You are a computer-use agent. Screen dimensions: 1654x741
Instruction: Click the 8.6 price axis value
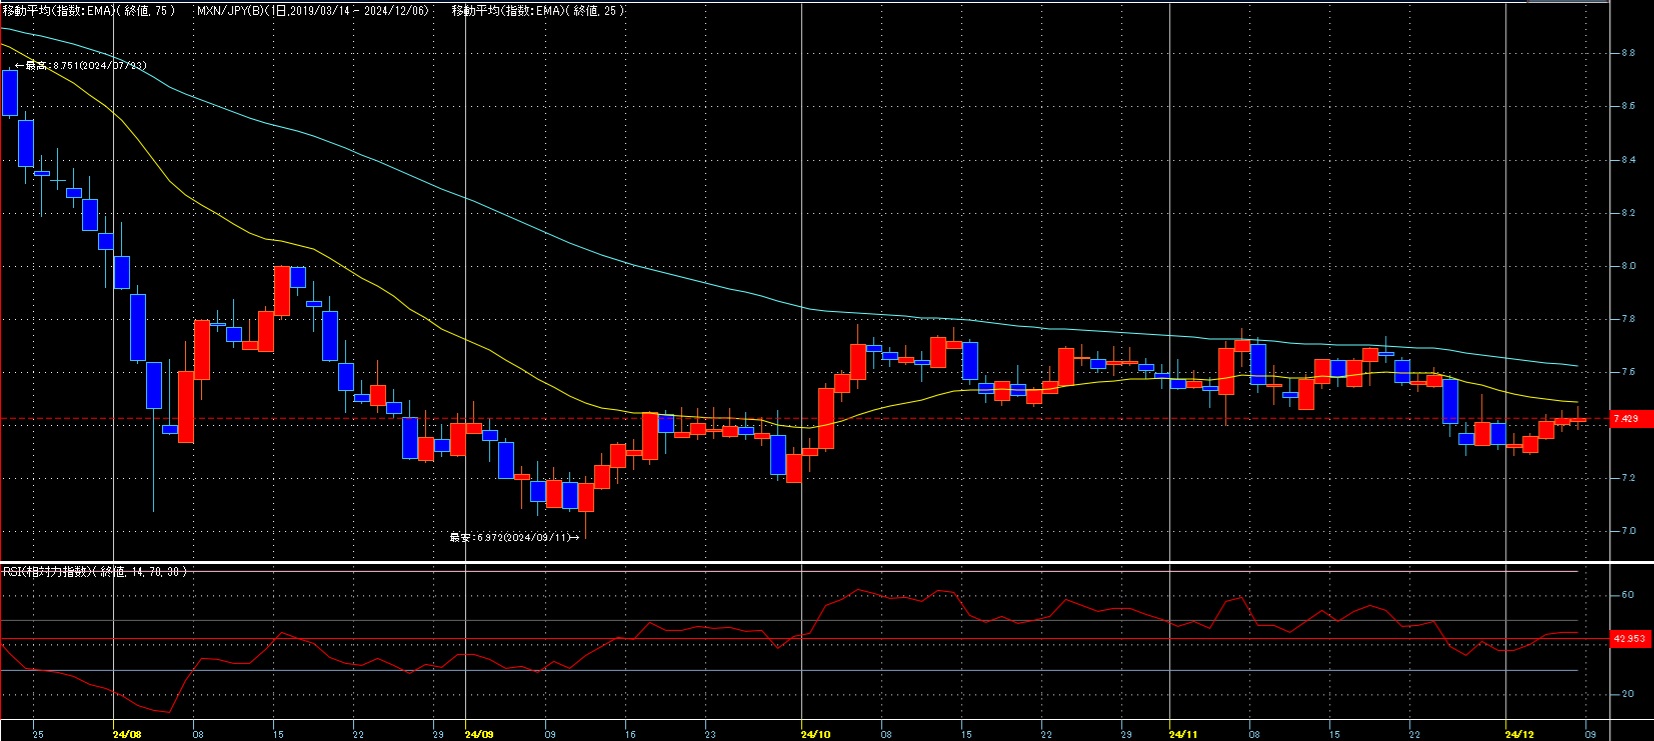click(x=1628, y=106)
